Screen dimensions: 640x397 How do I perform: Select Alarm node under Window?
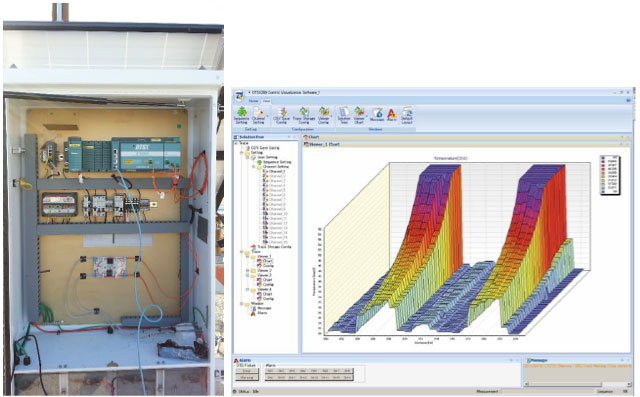259,313
